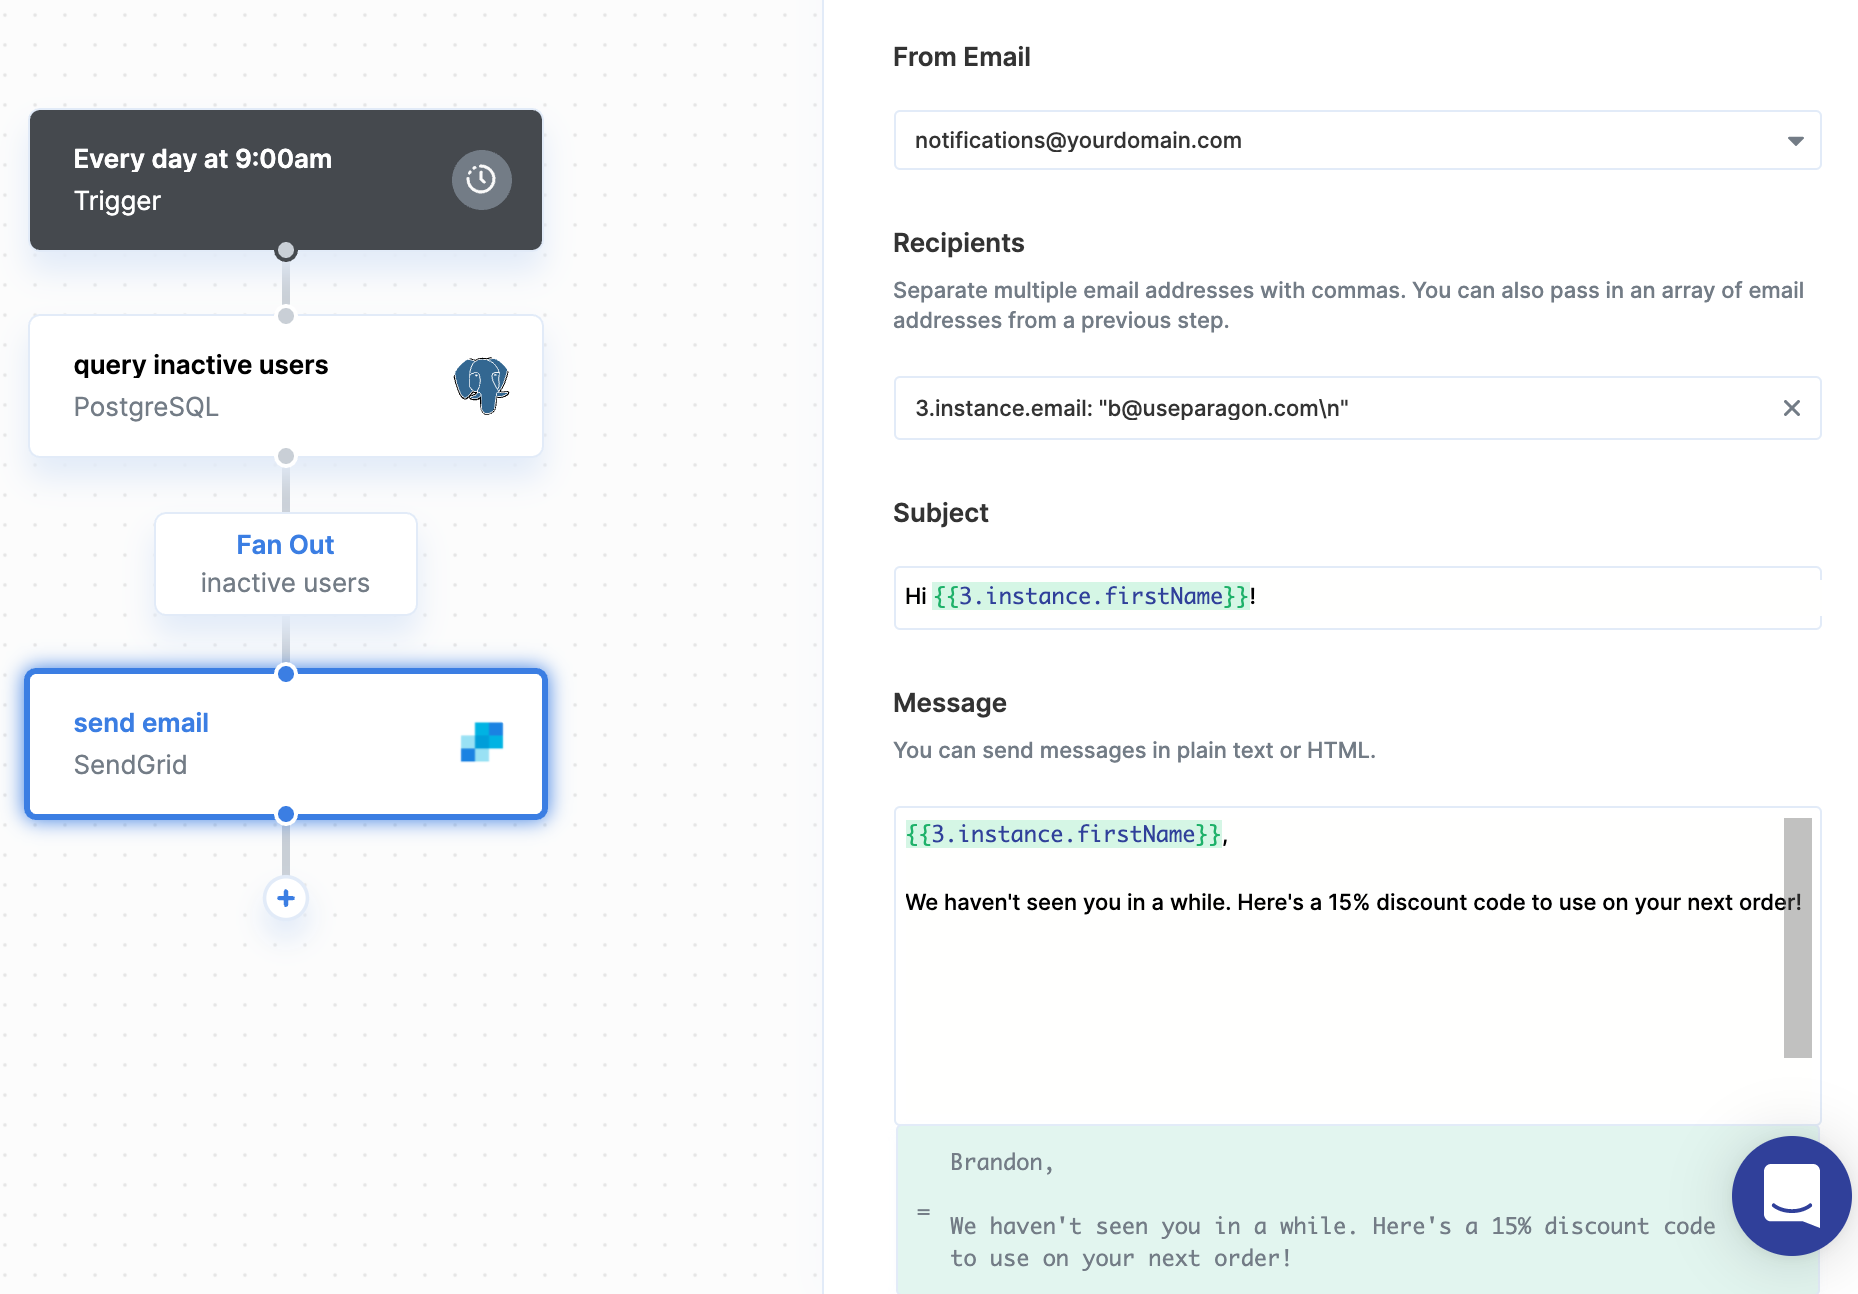Click into the Subject input field
Viewport: 1858px width, 1294px height.
click(1357, 597)
